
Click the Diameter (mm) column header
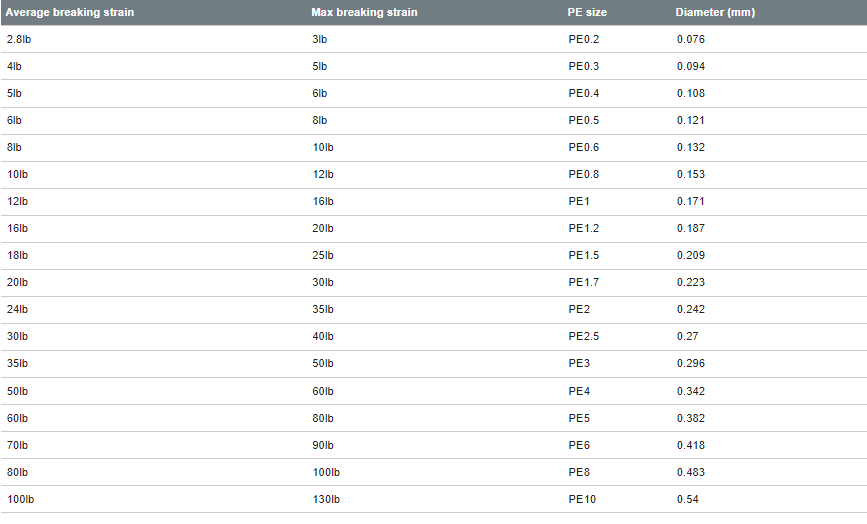(715, 12)
